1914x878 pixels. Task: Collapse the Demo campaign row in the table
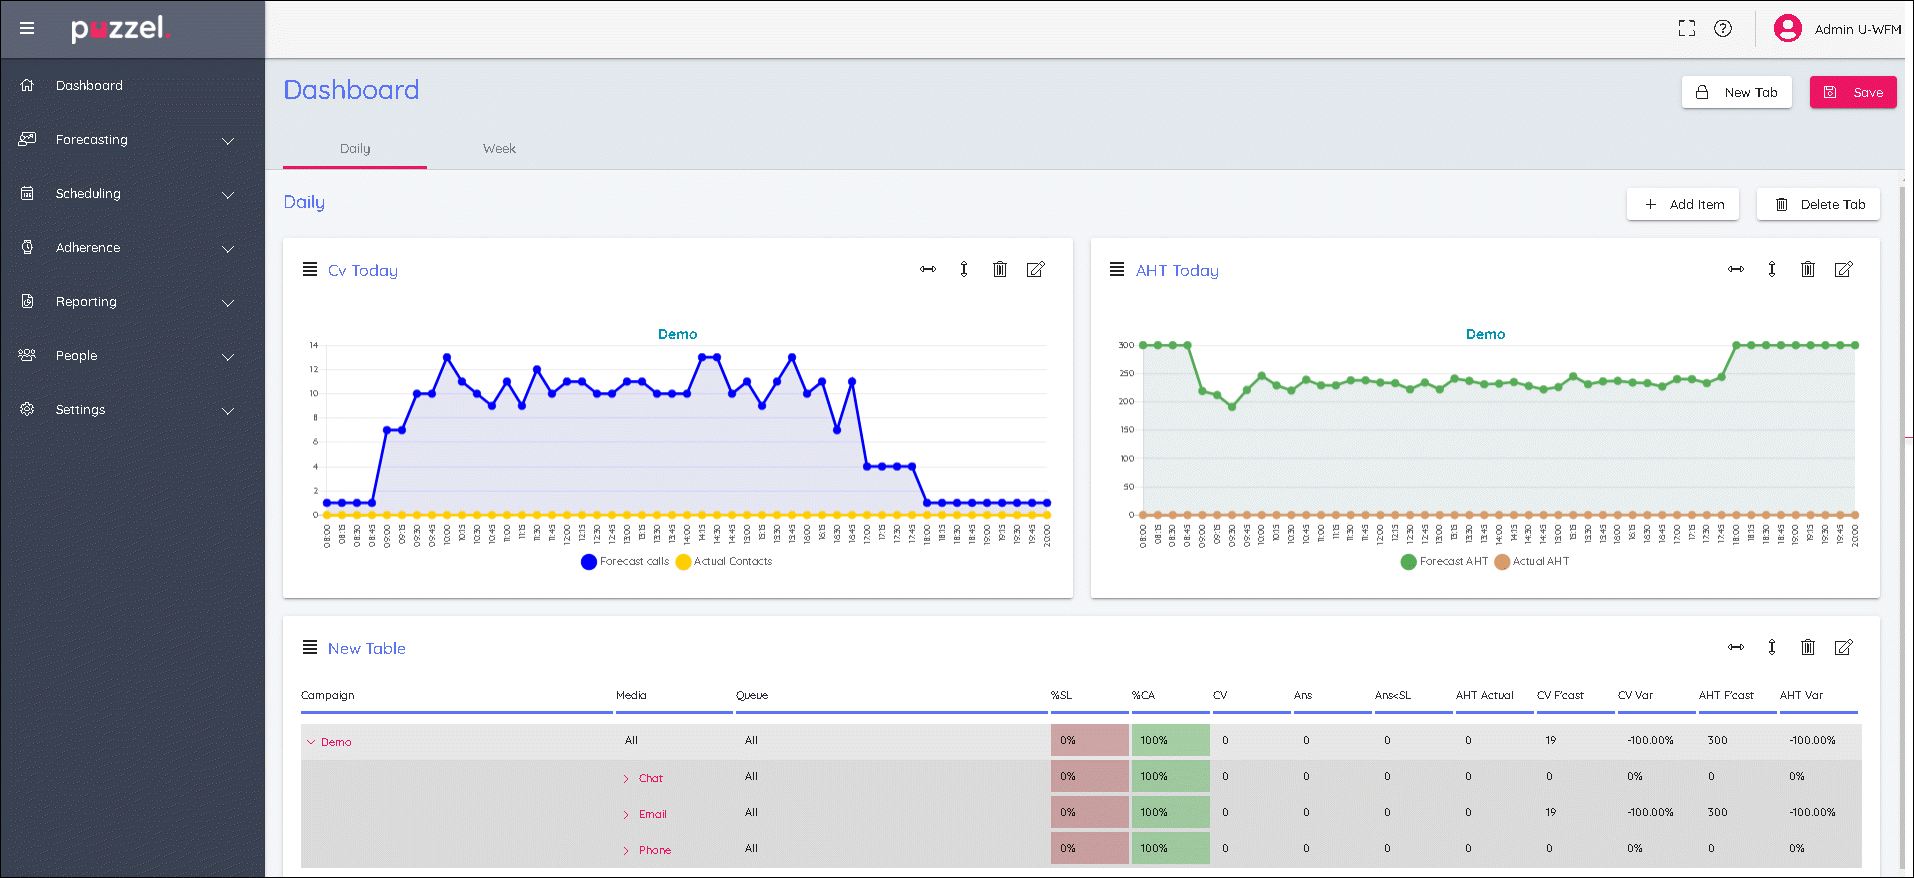(312, 742)
